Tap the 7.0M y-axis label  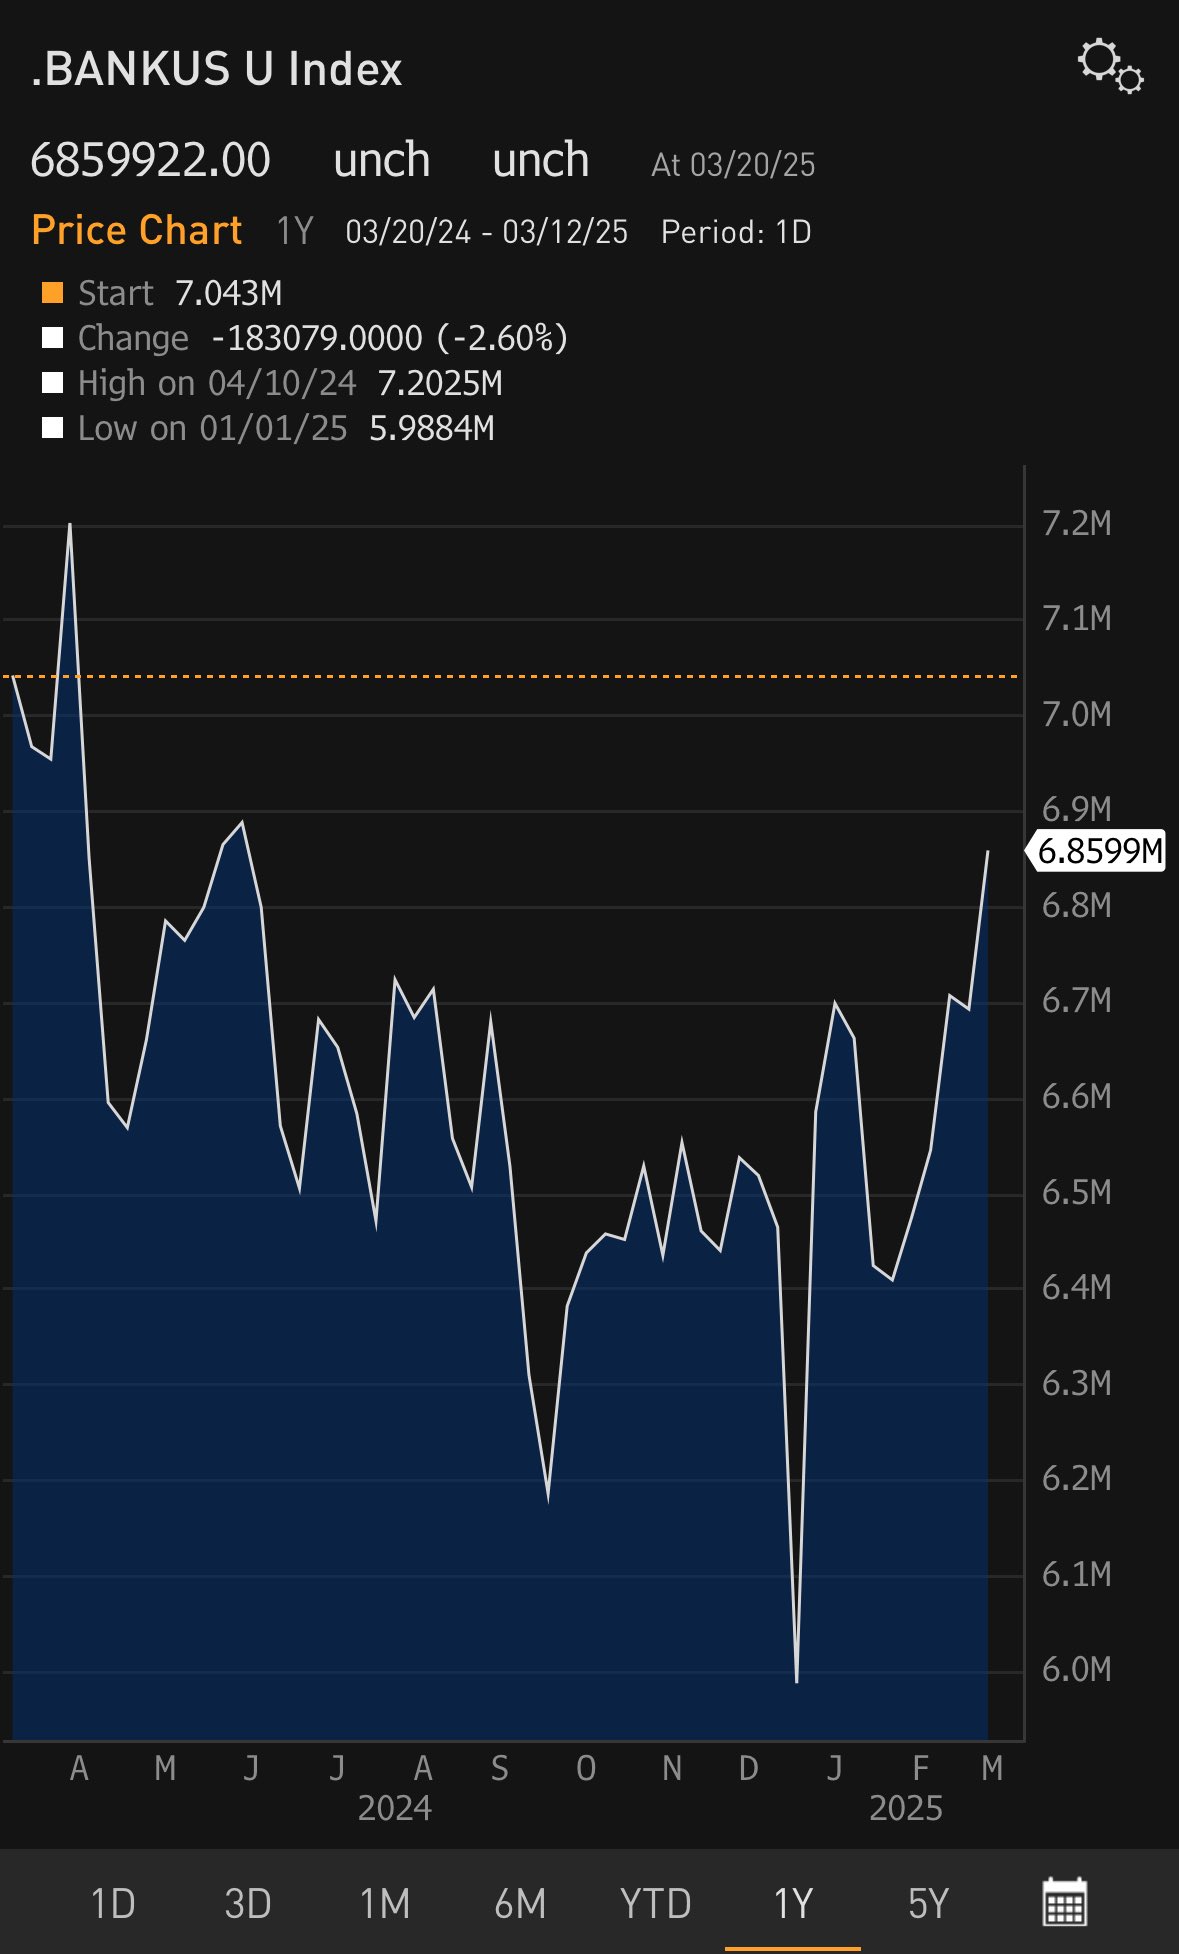click(x=1077, y=714)
